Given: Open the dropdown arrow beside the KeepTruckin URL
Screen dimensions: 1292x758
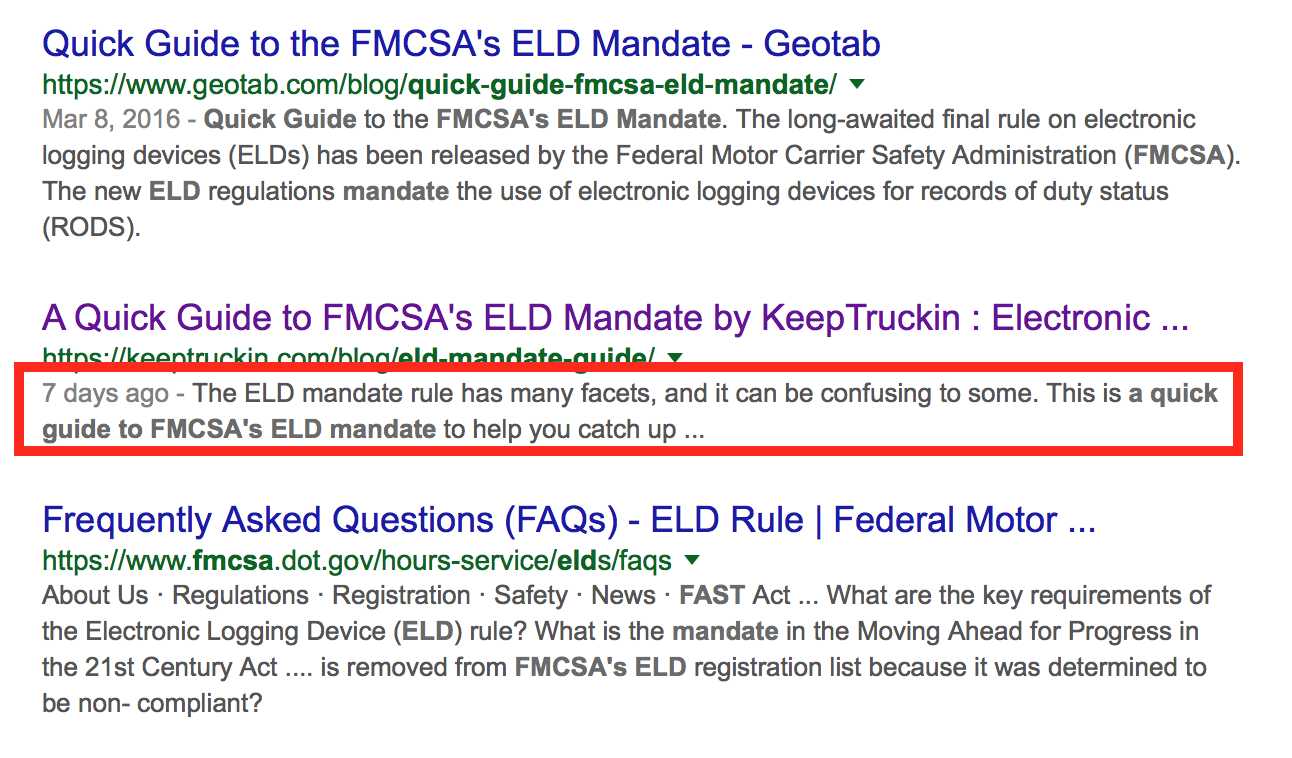Looking at the screenshot, I should click(x=675, y=357).
